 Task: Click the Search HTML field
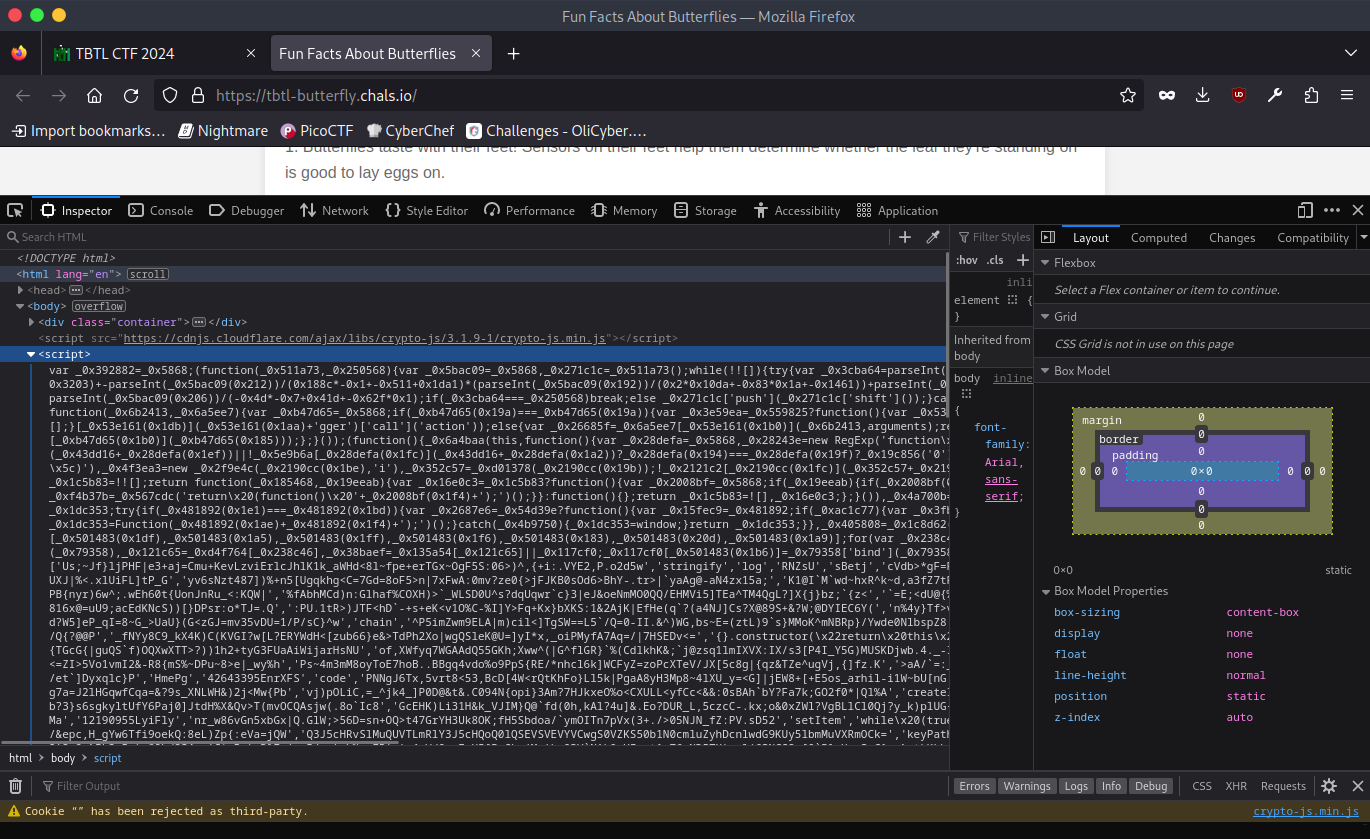pos(445,237)
